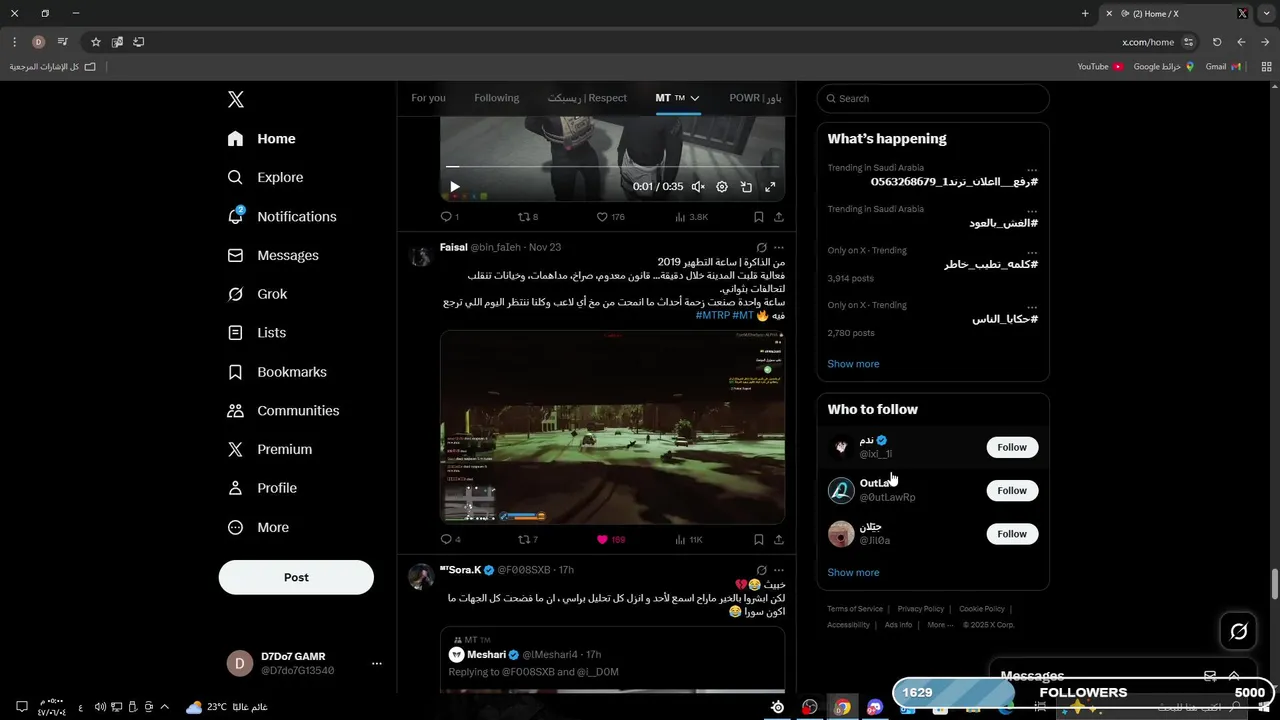Follow the @ixl_1l account

(x=1012, y=447)
